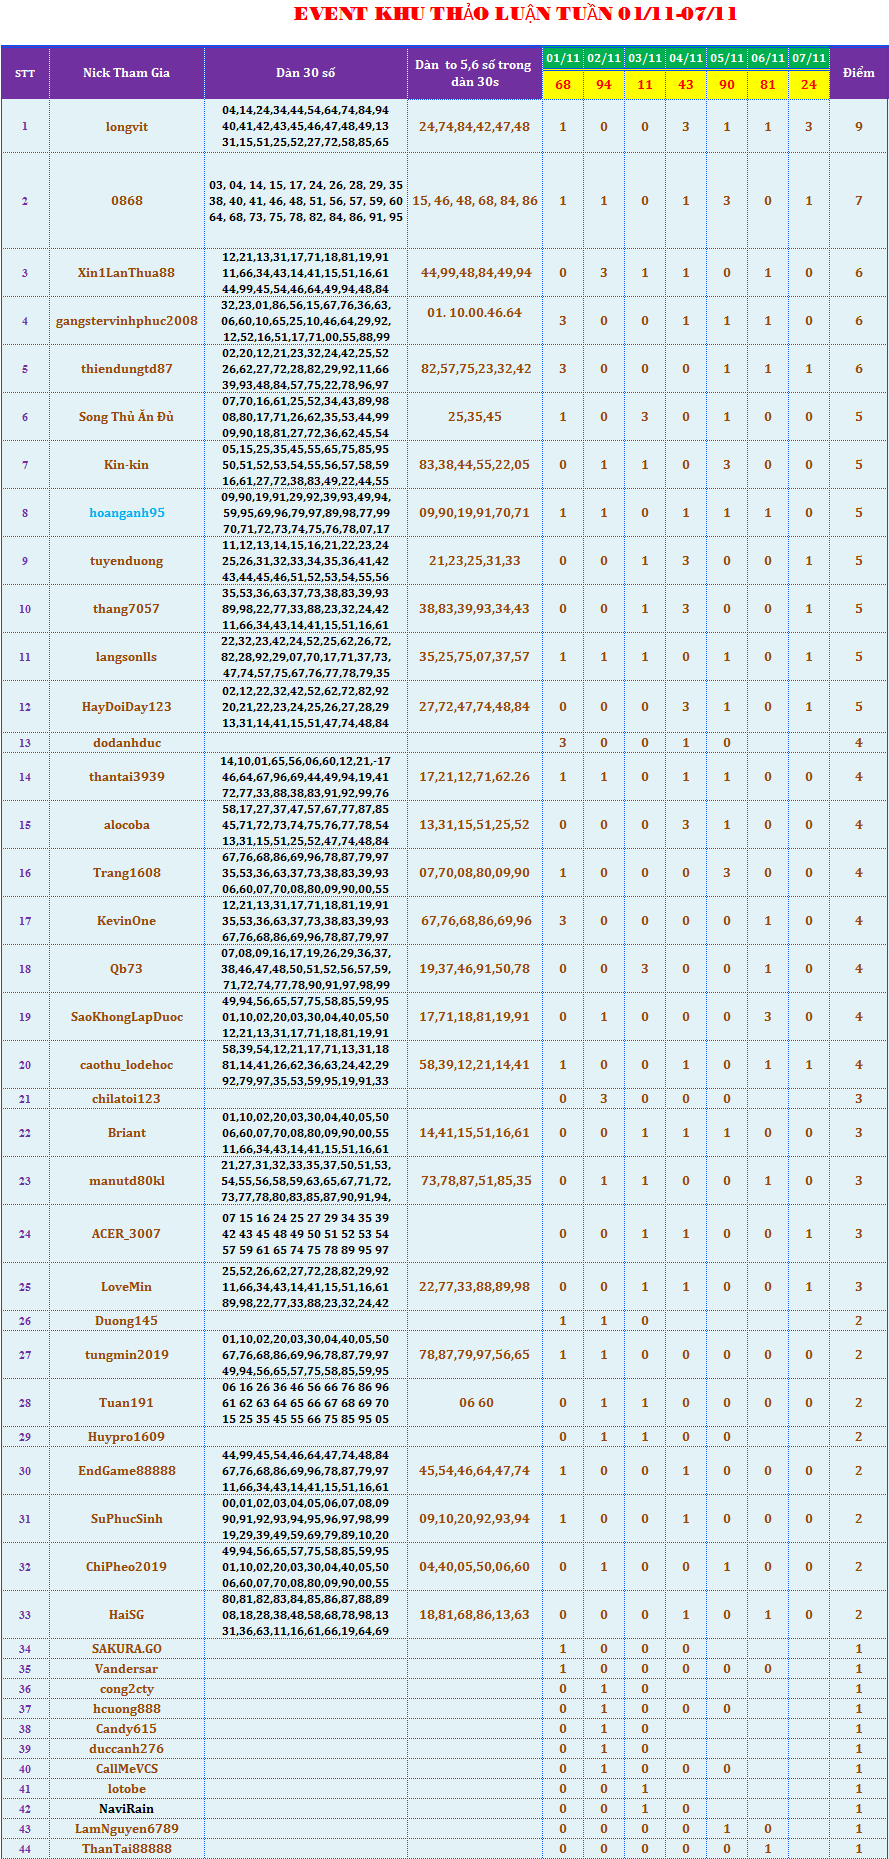Select the SaoKhongLapDuoc nickname
The height and width of the screenshot is (1859, 889).
click(x=126, y=1017)
